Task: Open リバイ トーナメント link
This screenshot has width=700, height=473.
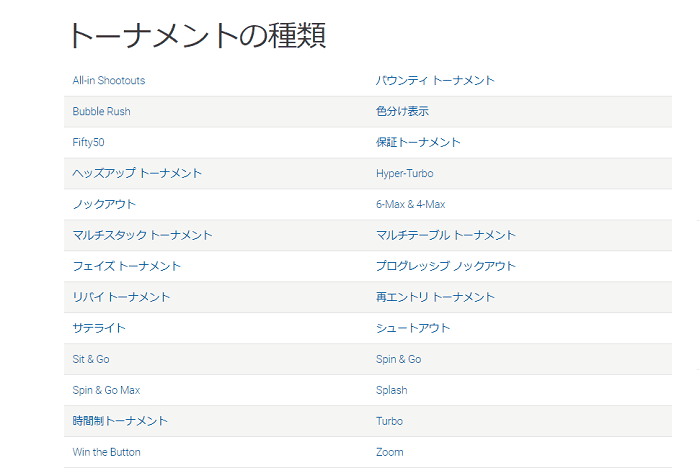Action: [x=121, y=297]
